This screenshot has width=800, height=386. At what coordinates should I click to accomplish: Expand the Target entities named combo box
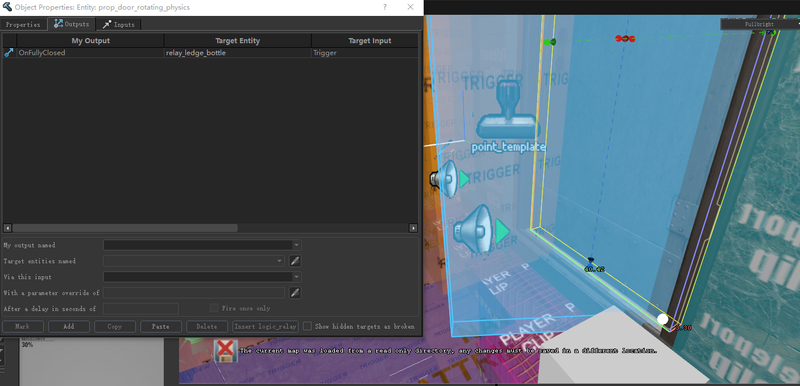pos(194,261)
